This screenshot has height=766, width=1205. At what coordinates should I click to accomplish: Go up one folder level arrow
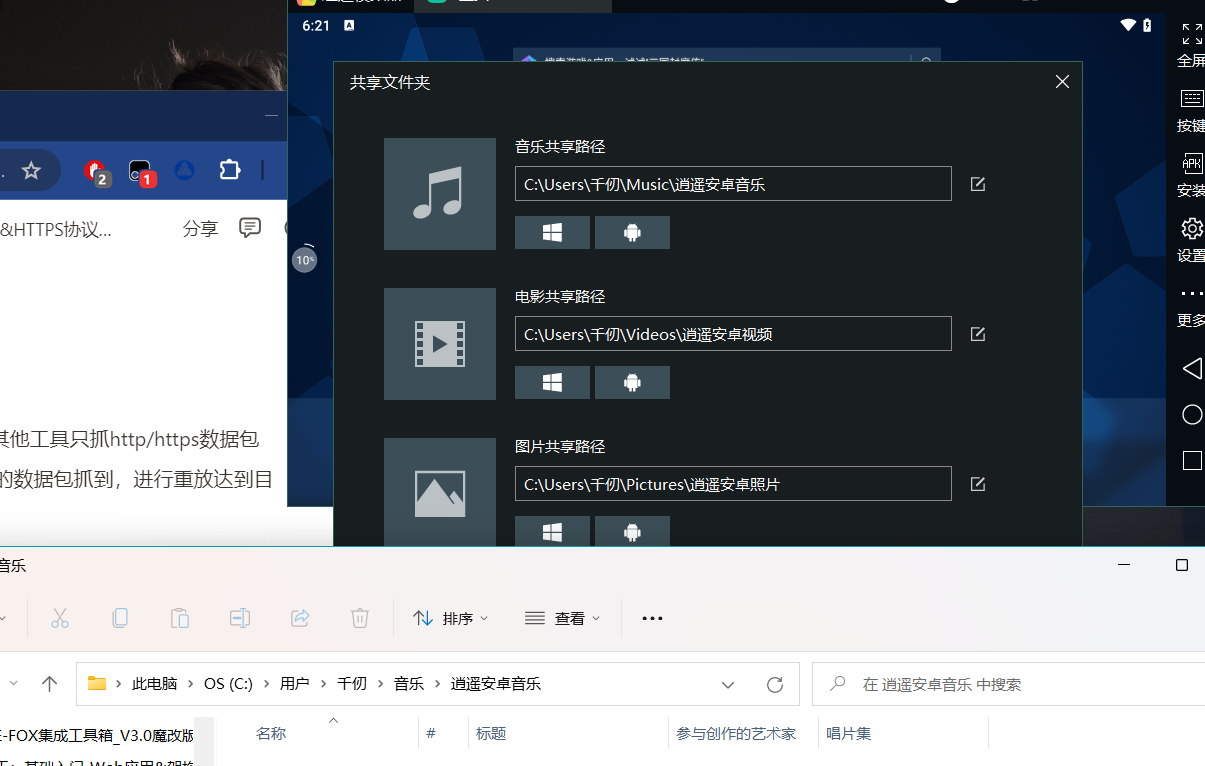coord(49,684)
